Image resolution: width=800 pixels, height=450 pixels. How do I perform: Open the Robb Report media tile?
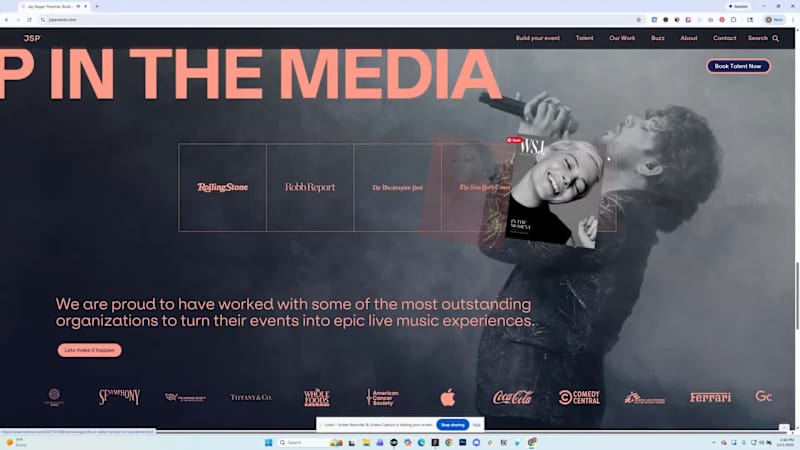tap(310, 187)
